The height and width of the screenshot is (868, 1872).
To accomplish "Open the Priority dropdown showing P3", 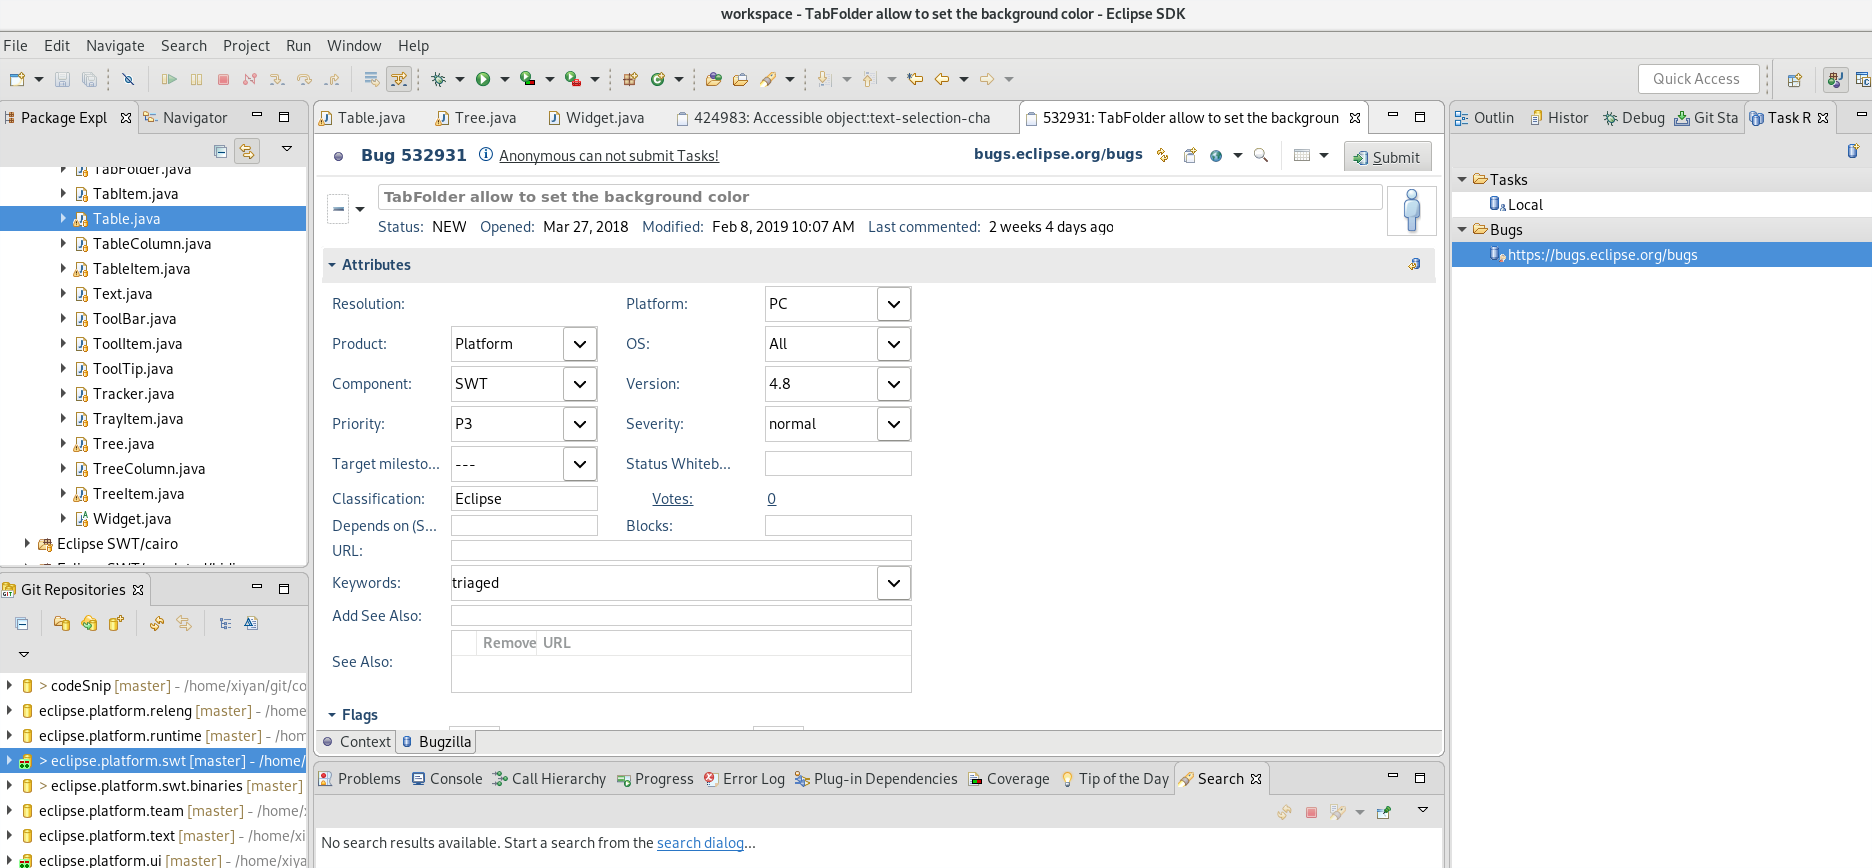I will tap(580, 424).
